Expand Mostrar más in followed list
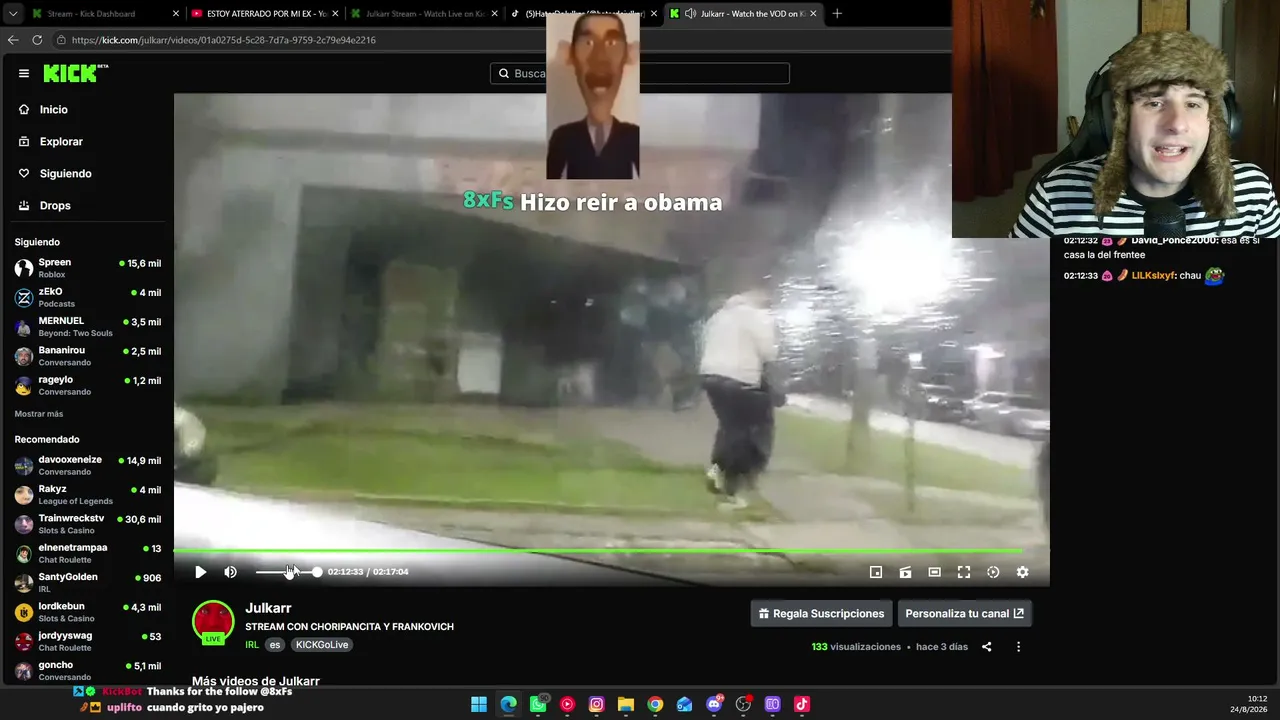The image size is (1280, 720). [39, 414]
